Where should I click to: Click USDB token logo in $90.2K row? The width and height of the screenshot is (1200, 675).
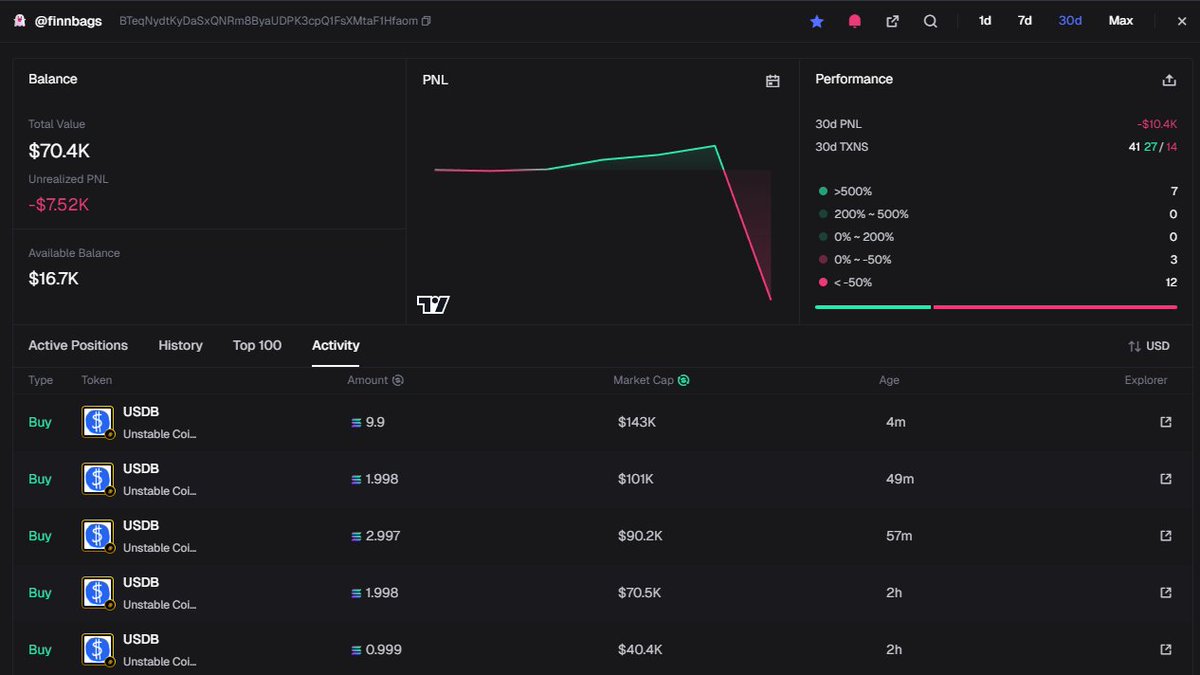[x=97, y=536]
